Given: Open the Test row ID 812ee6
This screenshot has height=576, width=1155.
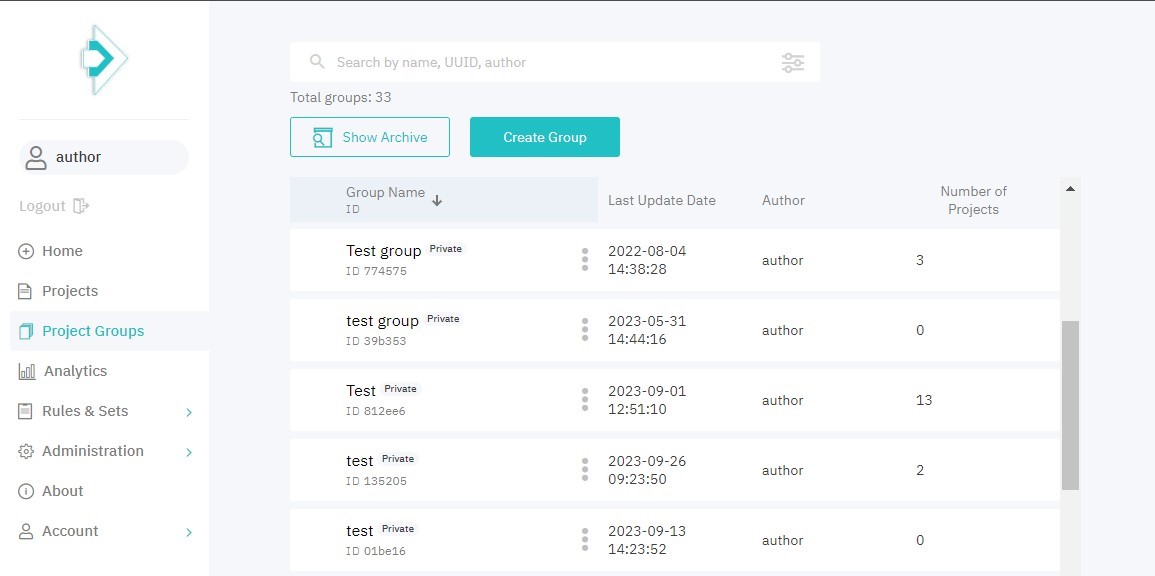Looking at the screenshot, I should [675, 400].
